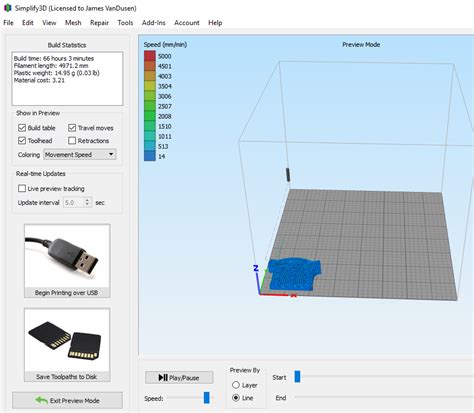
Task: Click the 'Build time: 66 hours 3 minutes' line
Action: click(54, 58)
